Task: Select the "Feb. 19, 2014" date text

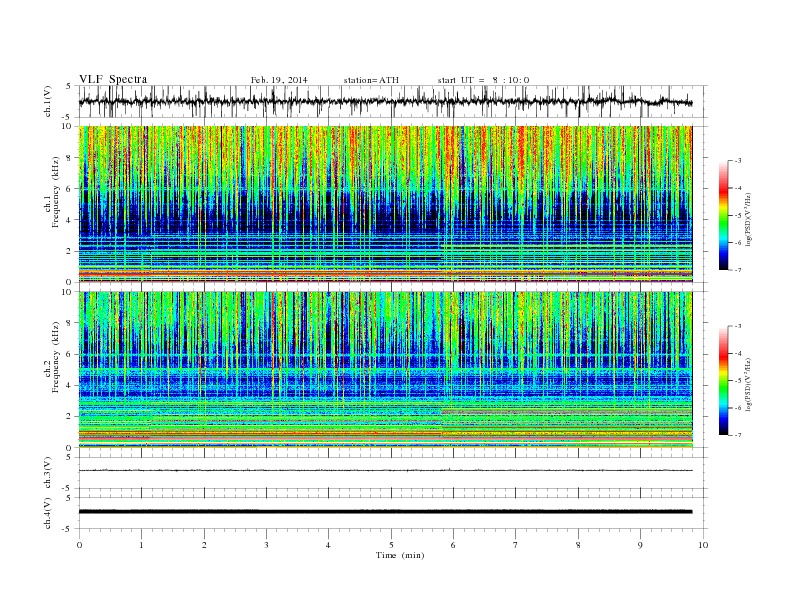Action: click(279, 80)
